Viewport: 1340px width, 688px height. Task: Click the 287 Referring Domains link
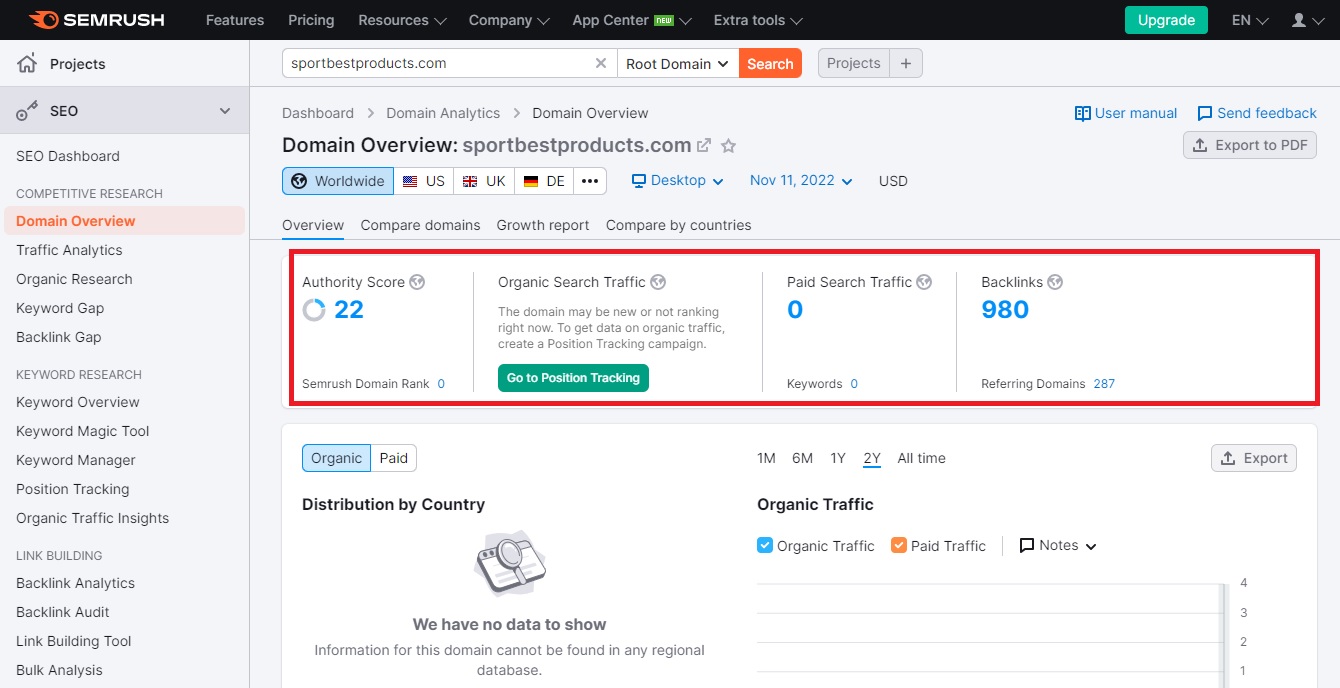point(1104,384)
